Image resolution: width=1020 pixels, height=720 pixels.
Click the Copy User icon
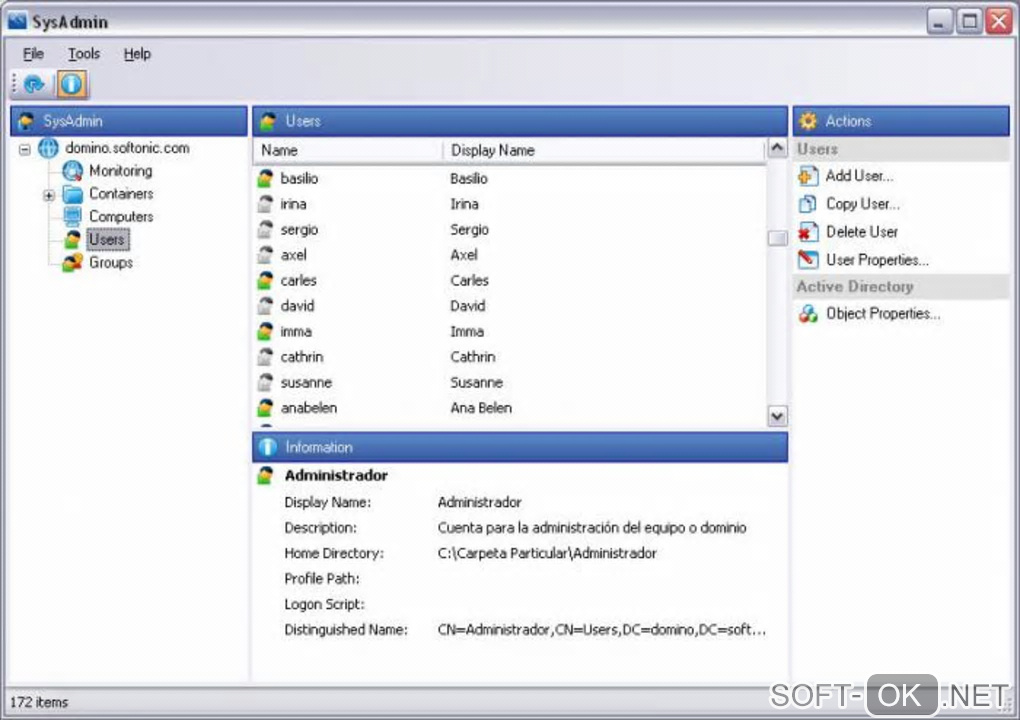807,204
